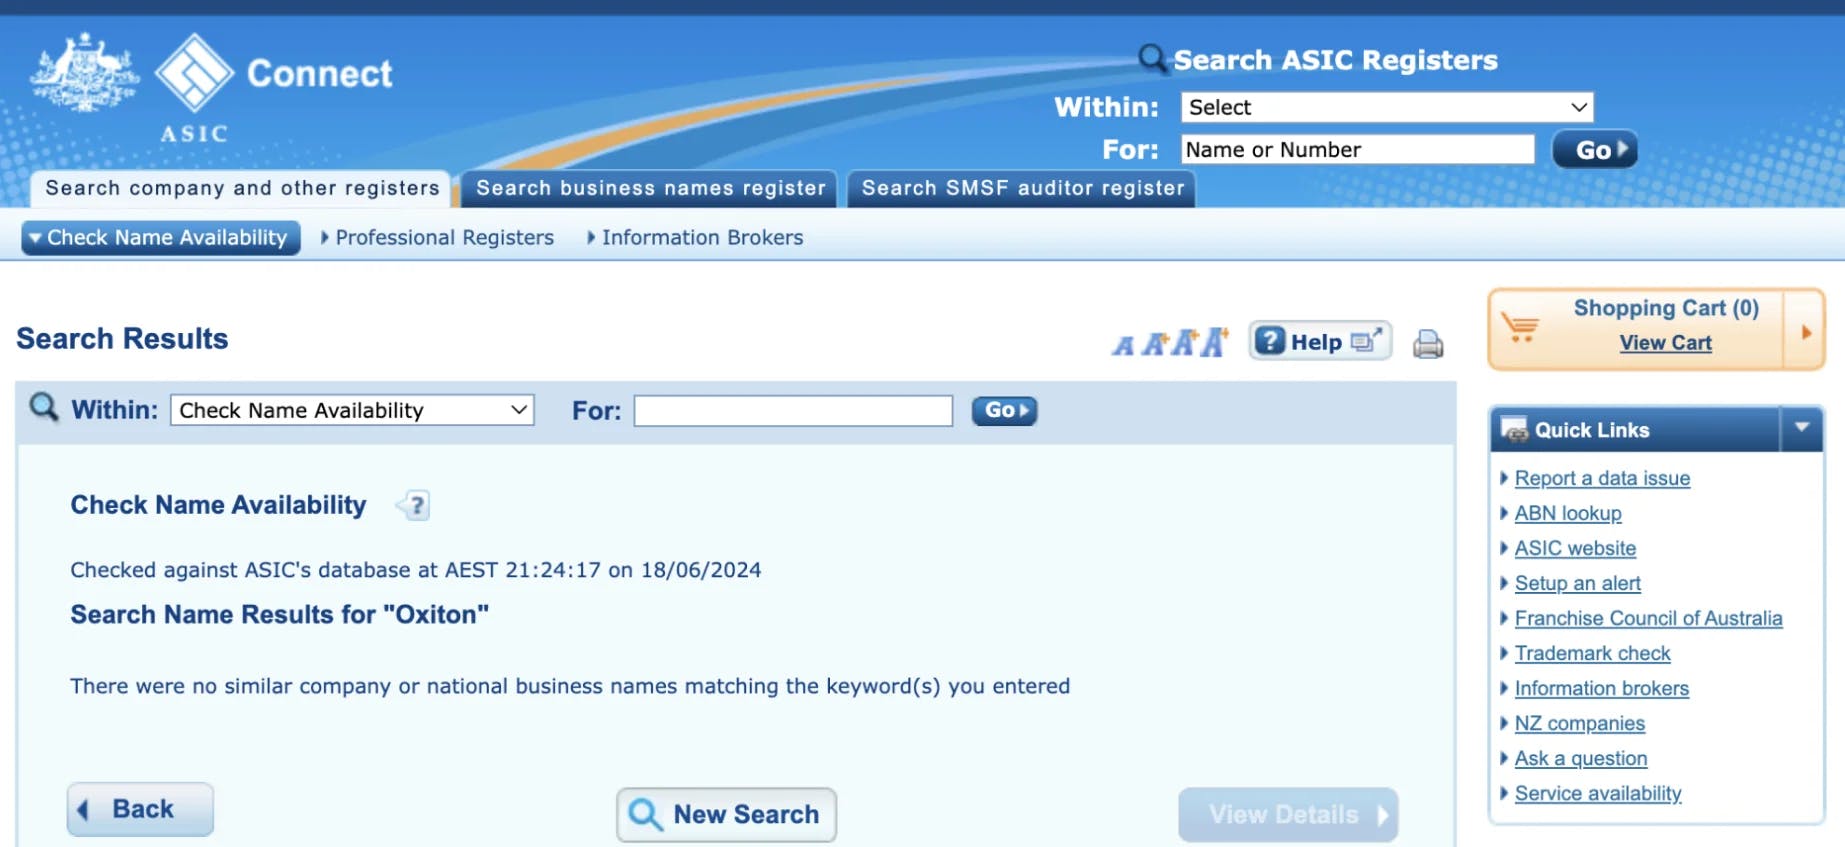
Task: Switch to Search SMSF auditor register tab
Action: (1022, 188)
